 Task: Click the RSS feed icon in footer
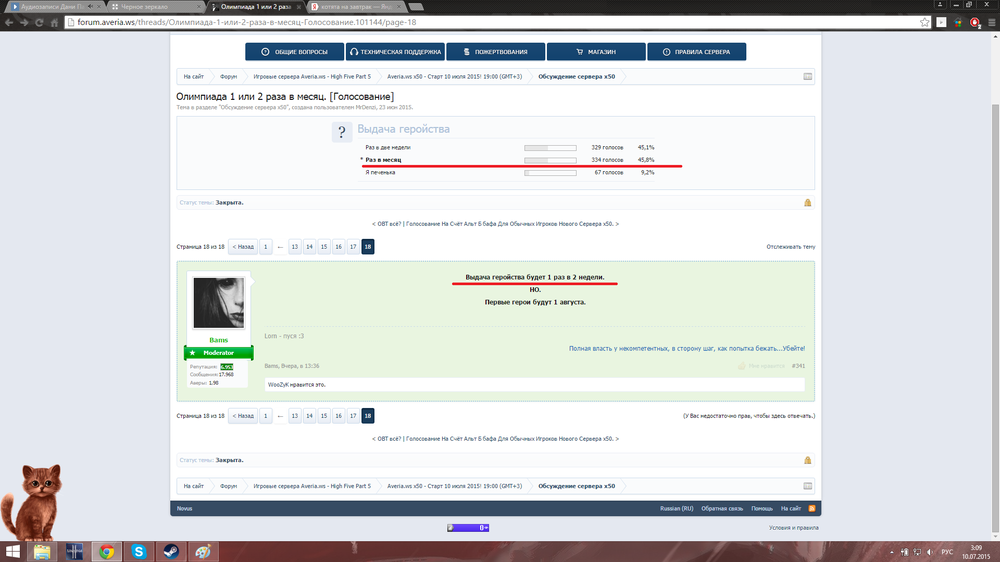(811, 508)
